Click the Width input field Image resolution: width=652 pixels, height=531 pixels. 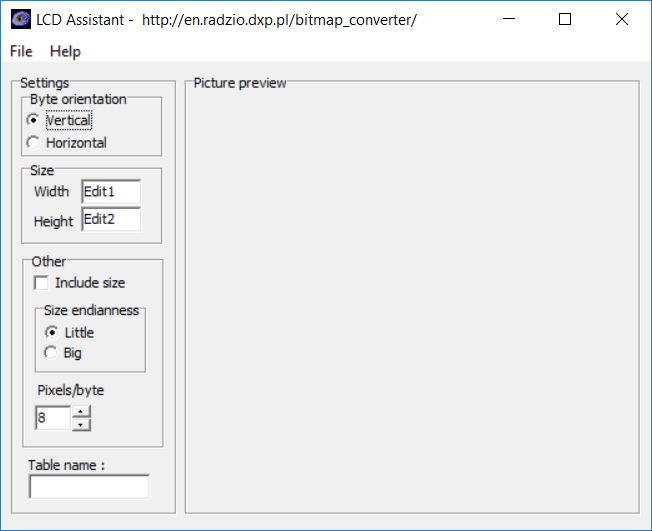click(x=111, y=192)
